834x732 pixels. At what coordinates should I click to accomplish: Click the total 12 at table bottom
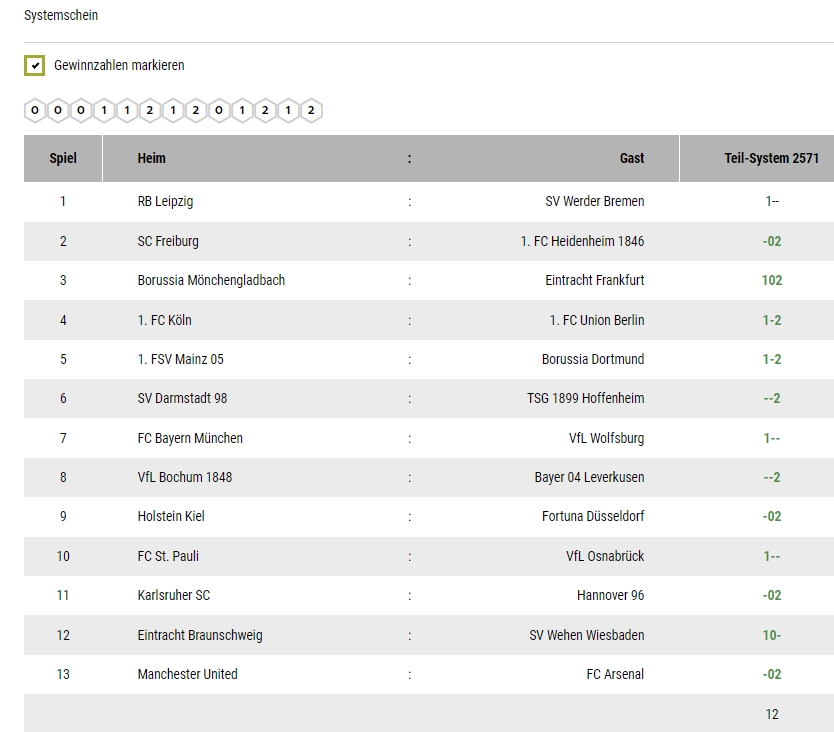click(772, 714)
